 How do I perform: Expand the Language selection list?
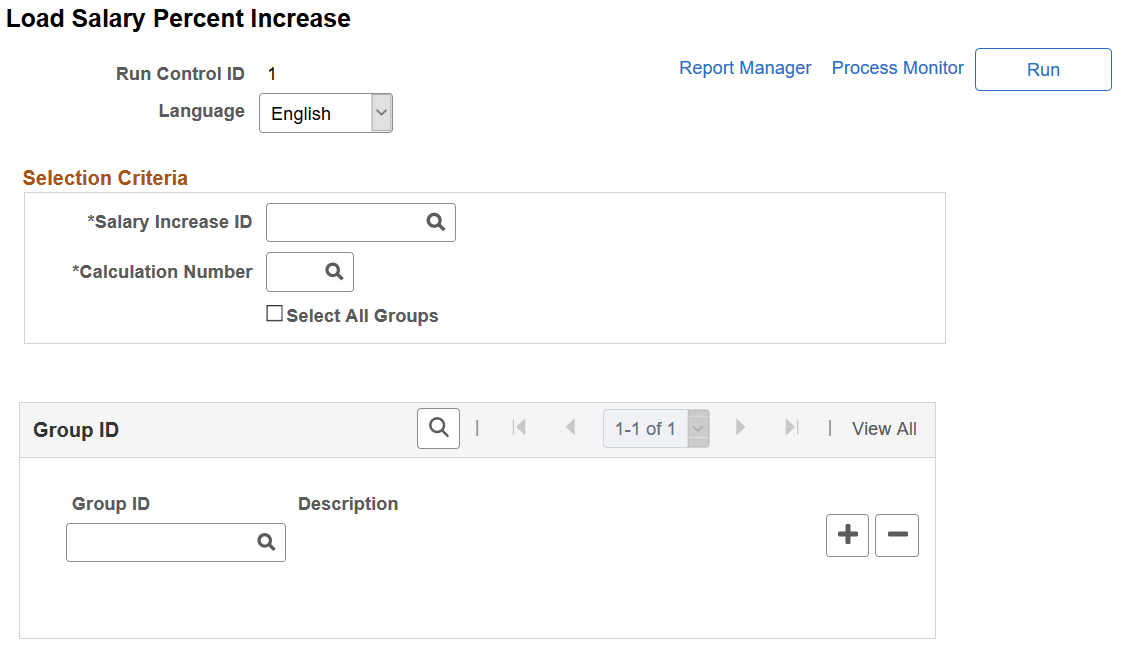381,112
